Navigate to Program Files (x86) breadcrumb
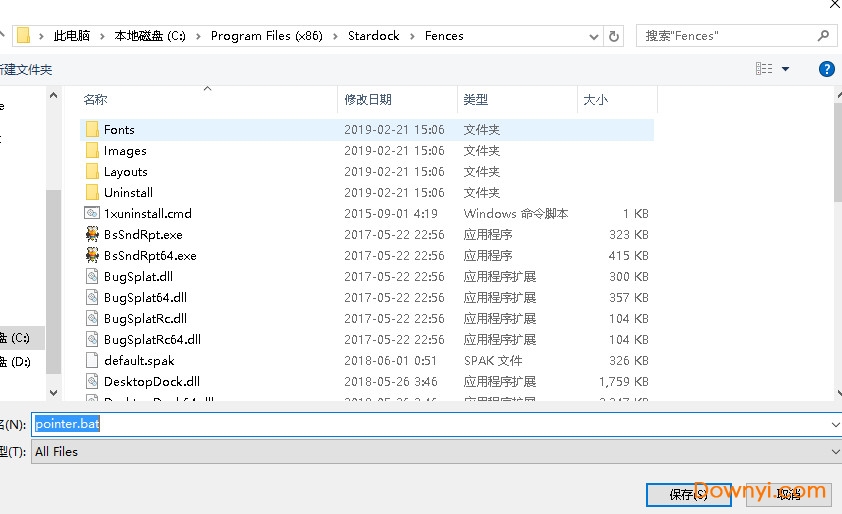This screenshot has width=842, height=514. click(x=264, y=36)
